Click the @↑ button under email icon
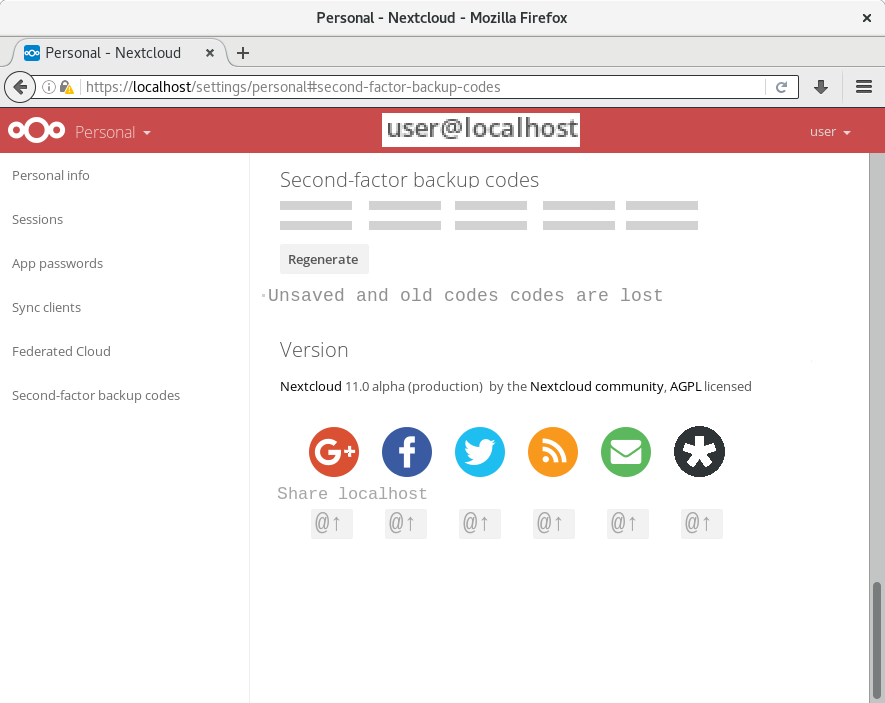This screenshot has width=885, height=703. coord(628,524)
